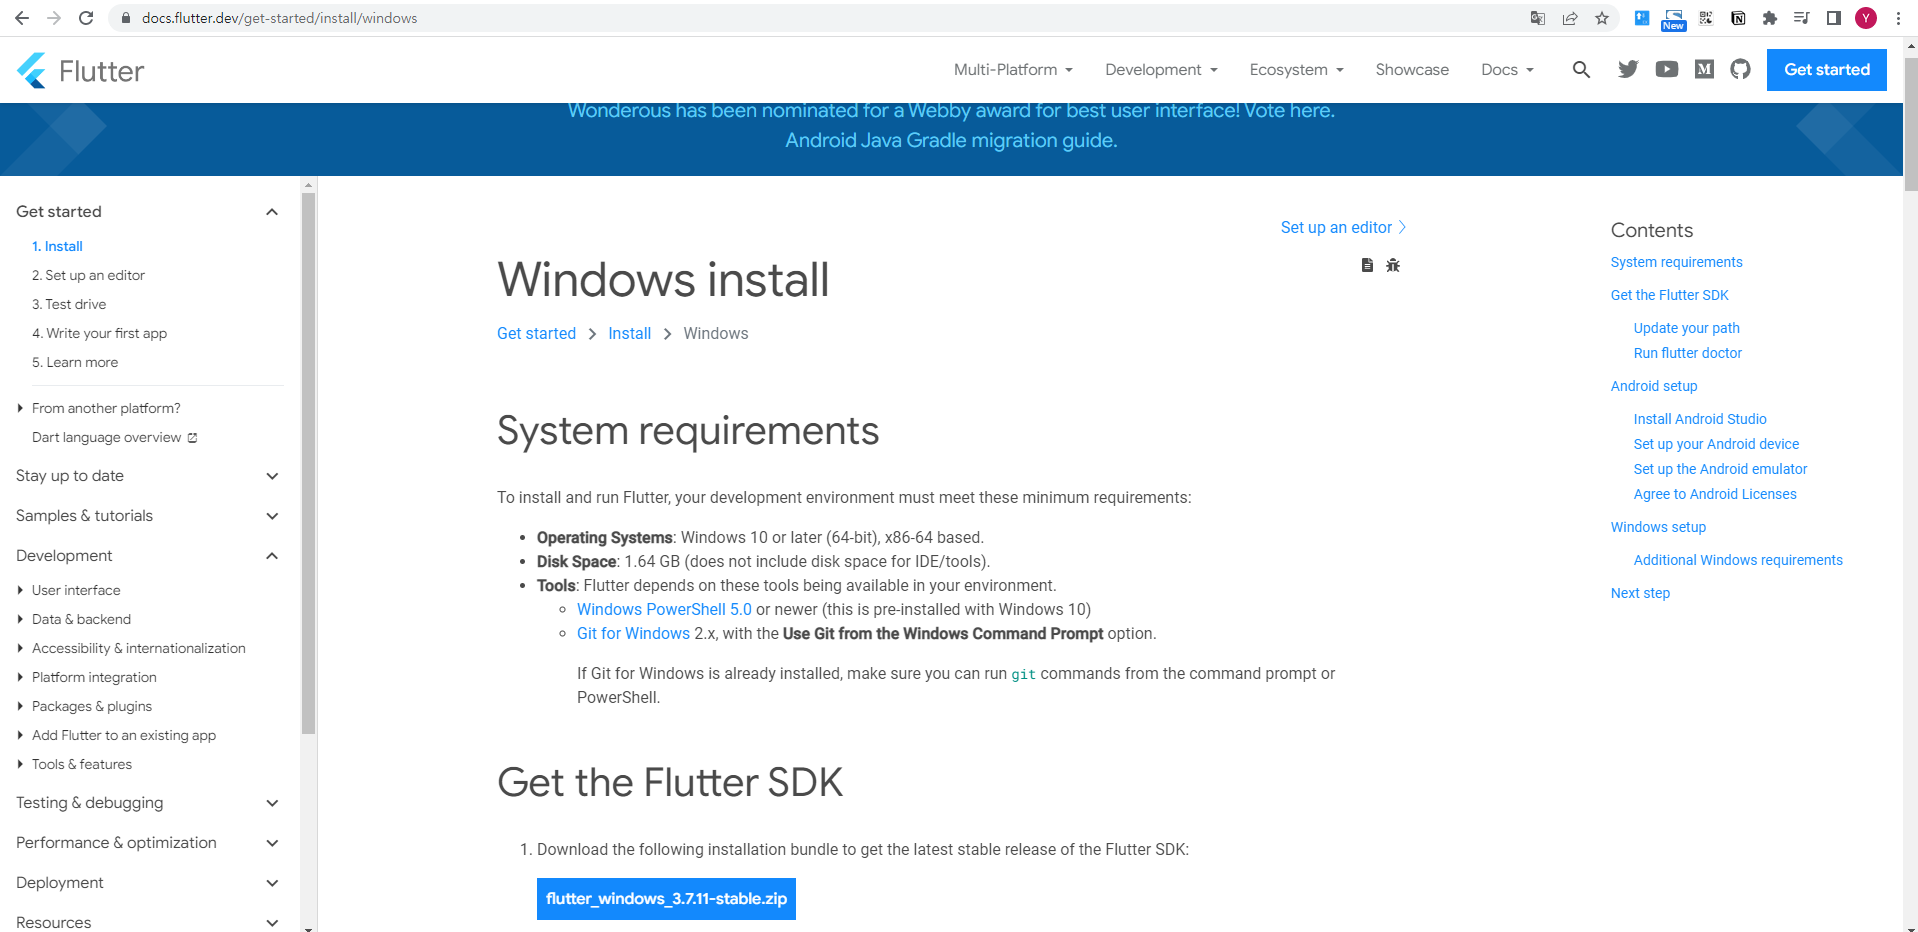Image resolution: width=1918 pixels, height=932 pixels.
Task: Reload the page with the refresh icon
Action: (86, 18)
